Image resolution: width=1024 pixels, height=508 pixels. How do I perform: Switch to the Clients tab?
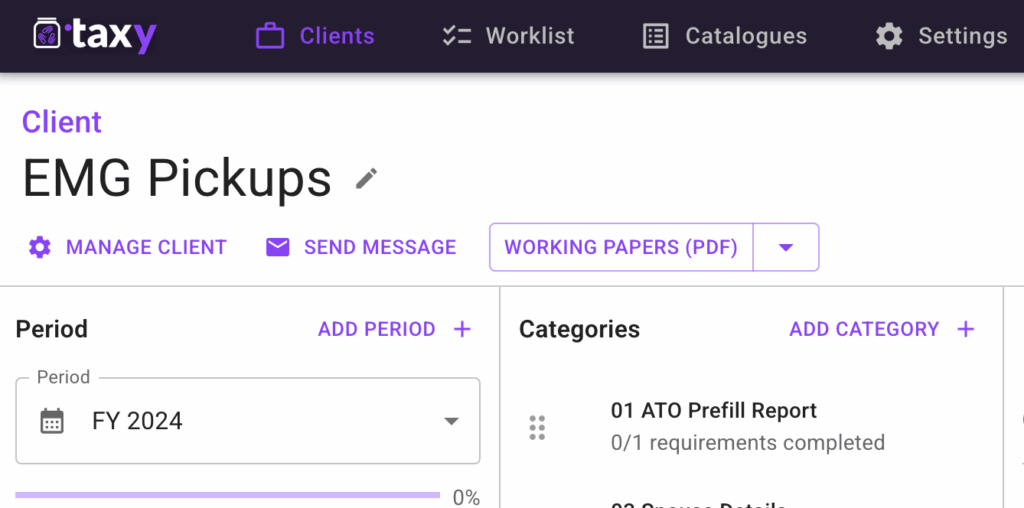point(336,37)
